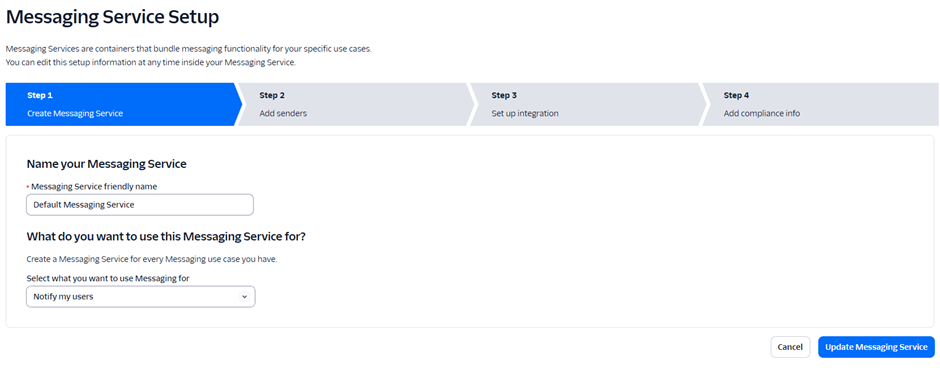Expand the Notify my users dropdown

point(141,297)
